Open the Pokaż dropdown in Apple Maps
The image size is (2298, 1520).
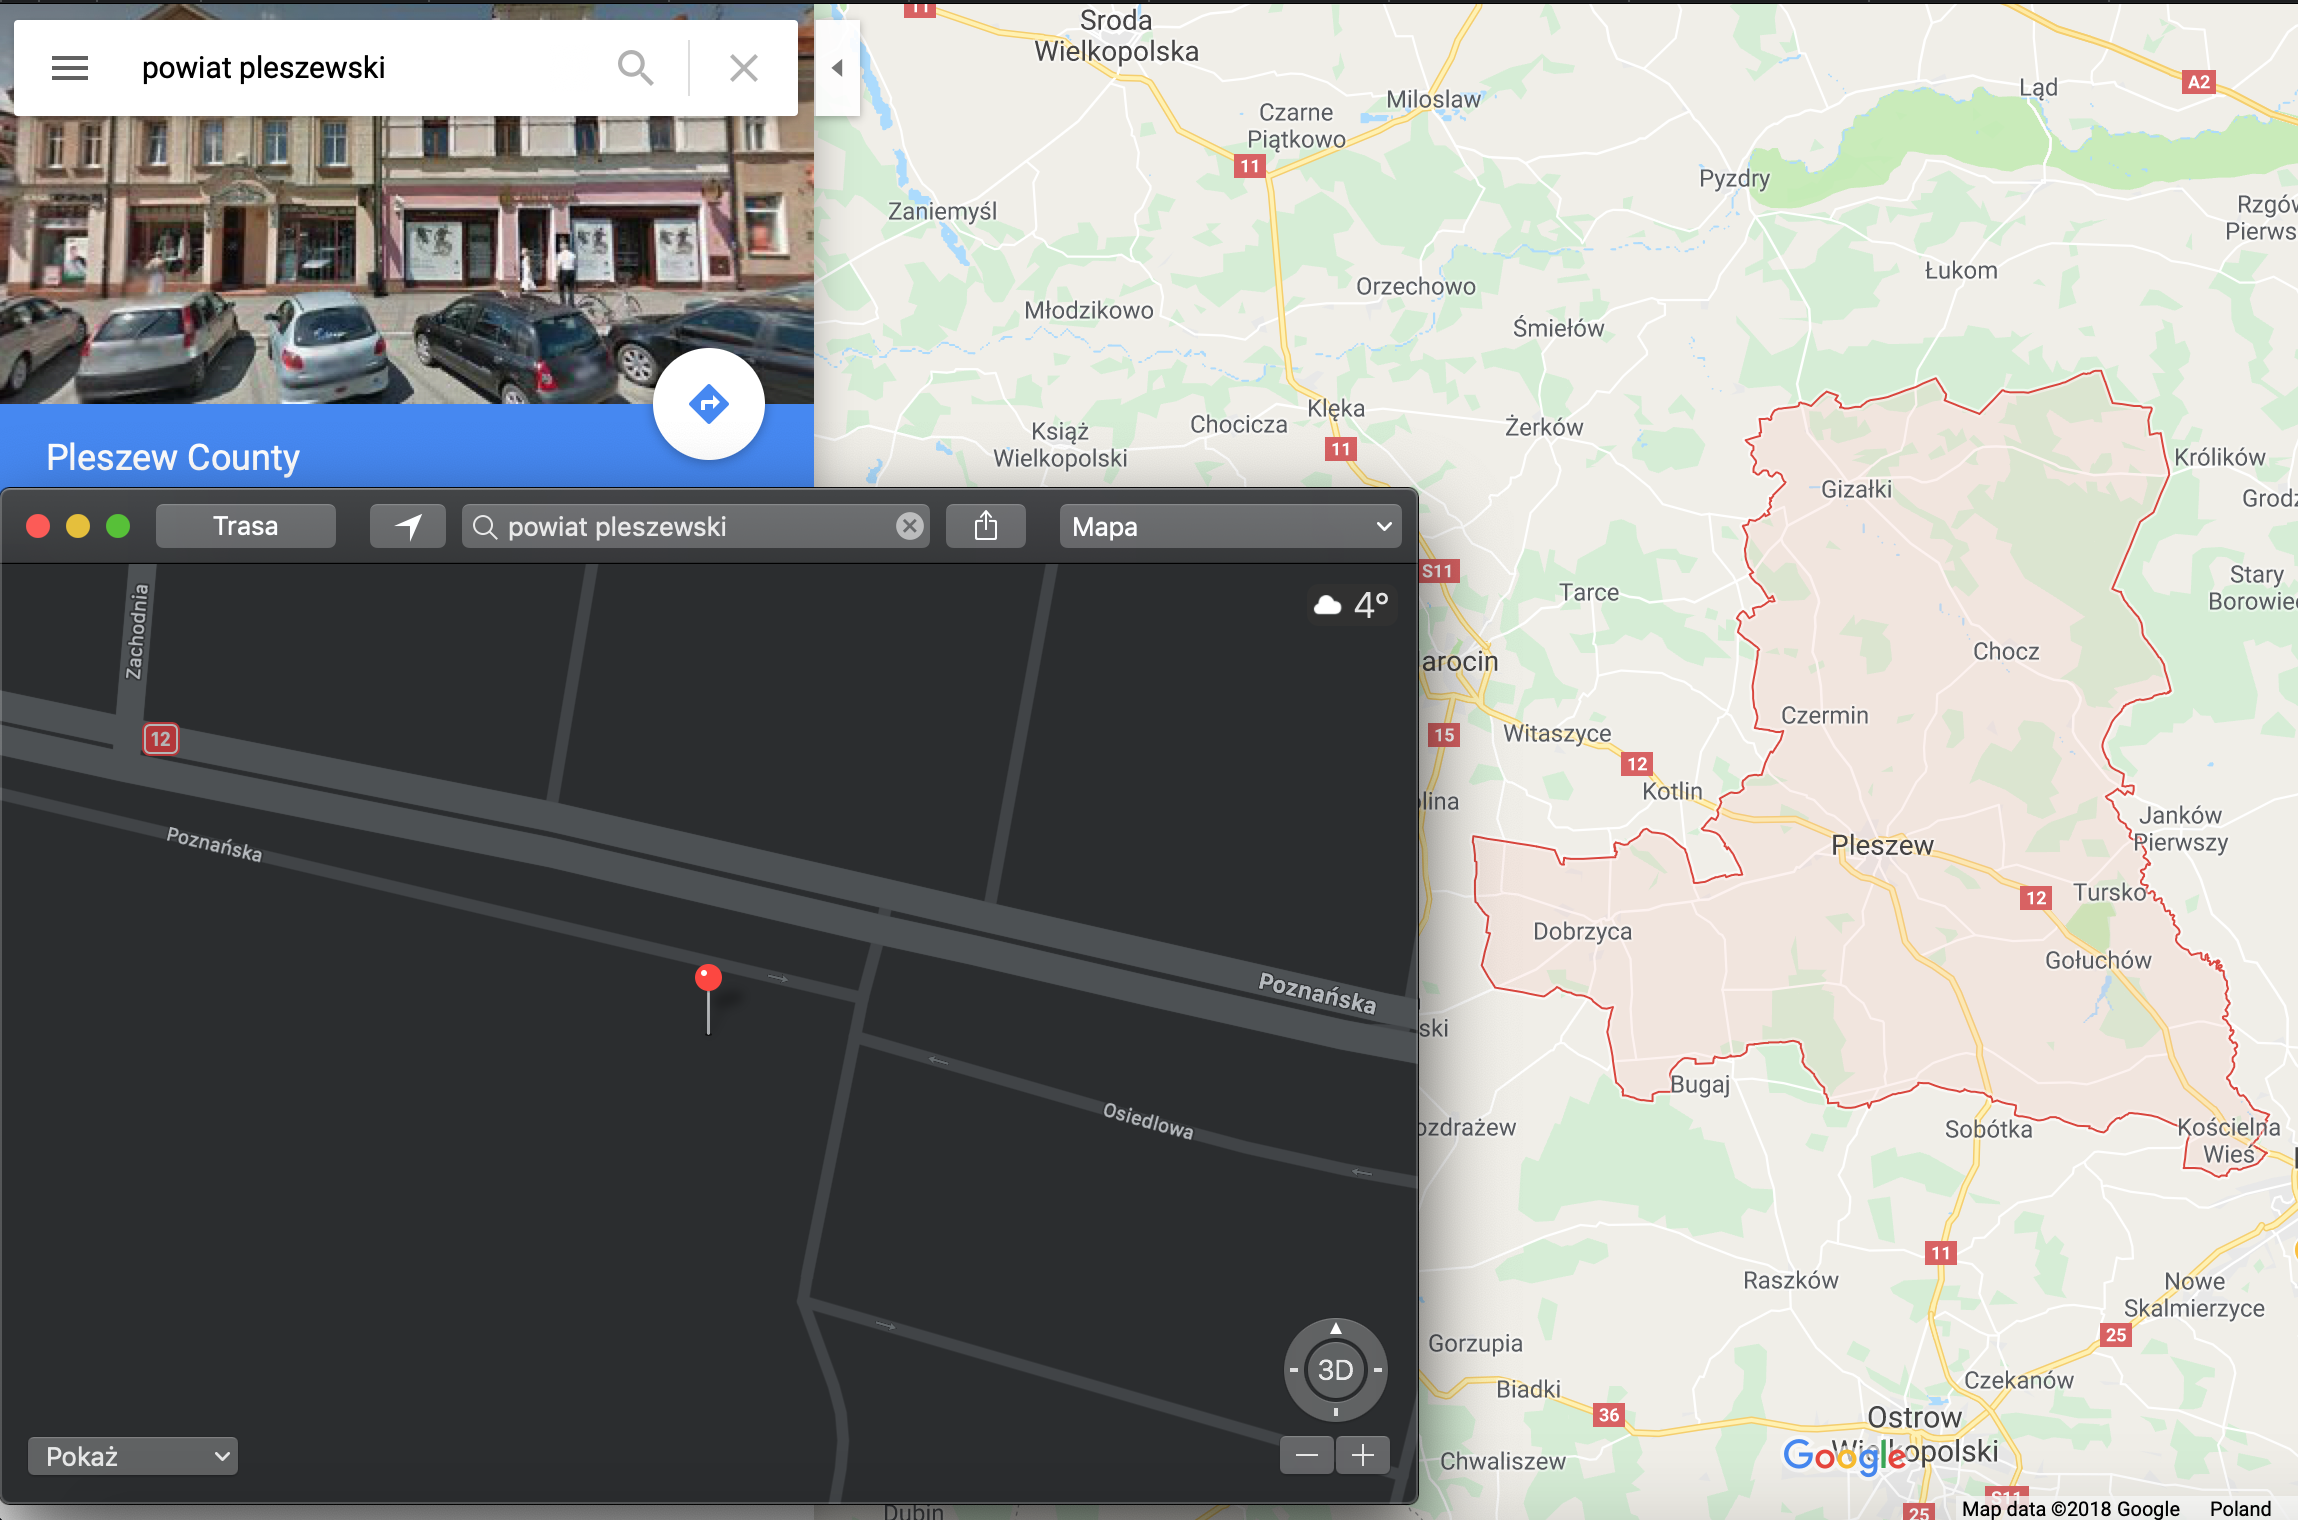tap(133, 1456)
